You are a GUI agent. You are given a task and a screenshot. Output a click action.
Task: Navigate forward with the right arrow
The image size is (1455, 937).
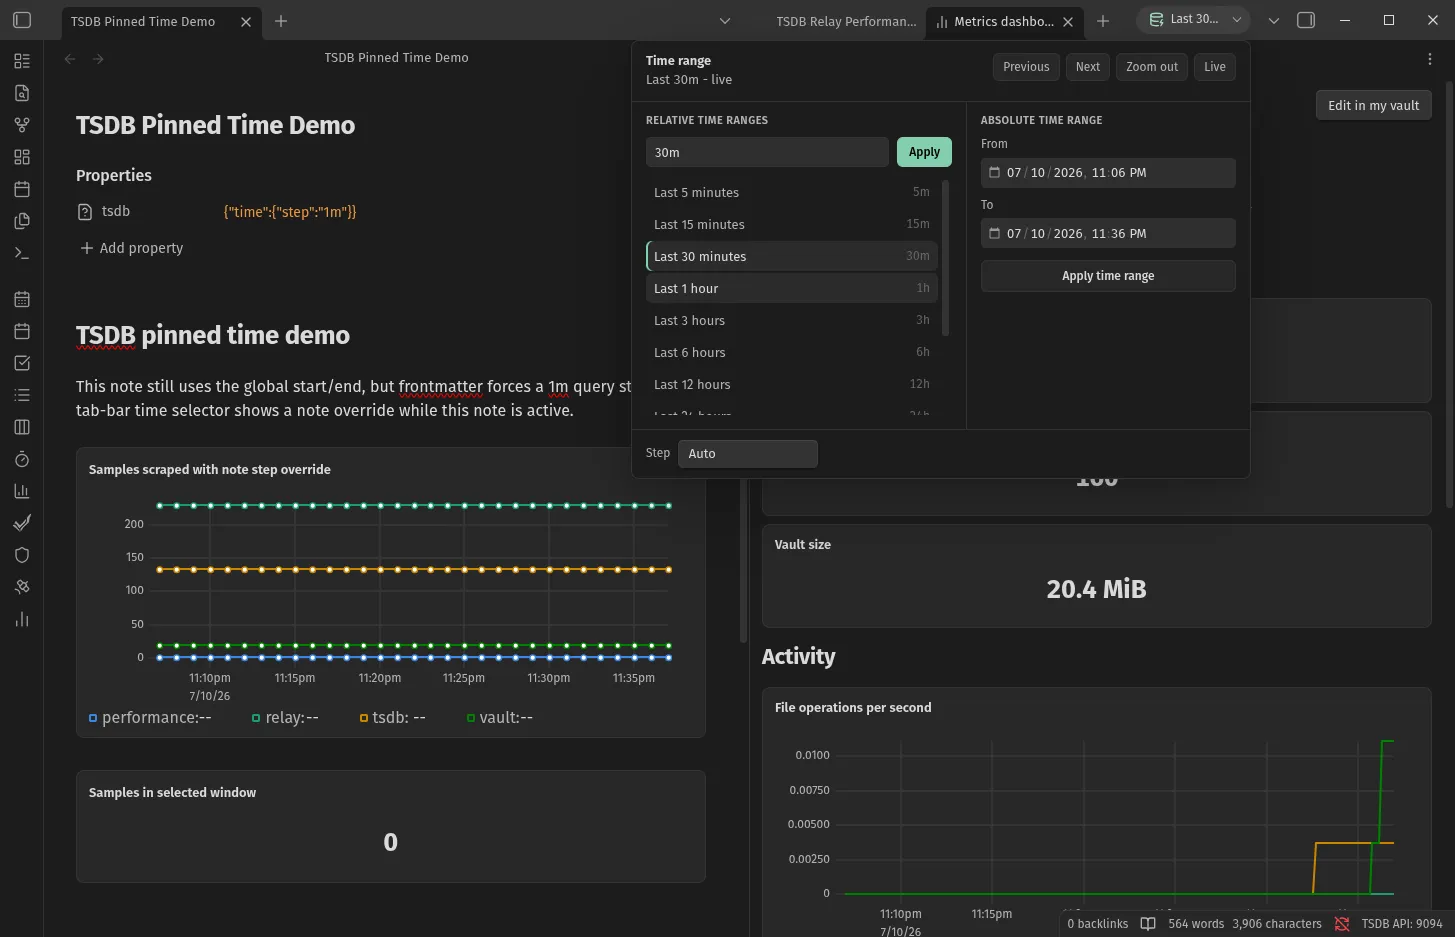click(x=98, y=59)
